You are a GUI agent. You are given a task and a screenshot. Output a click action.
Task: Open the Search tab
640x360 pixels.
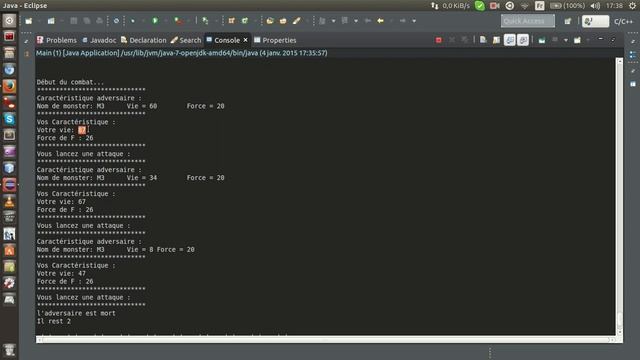pyautogui.click(x=186, y=40)
